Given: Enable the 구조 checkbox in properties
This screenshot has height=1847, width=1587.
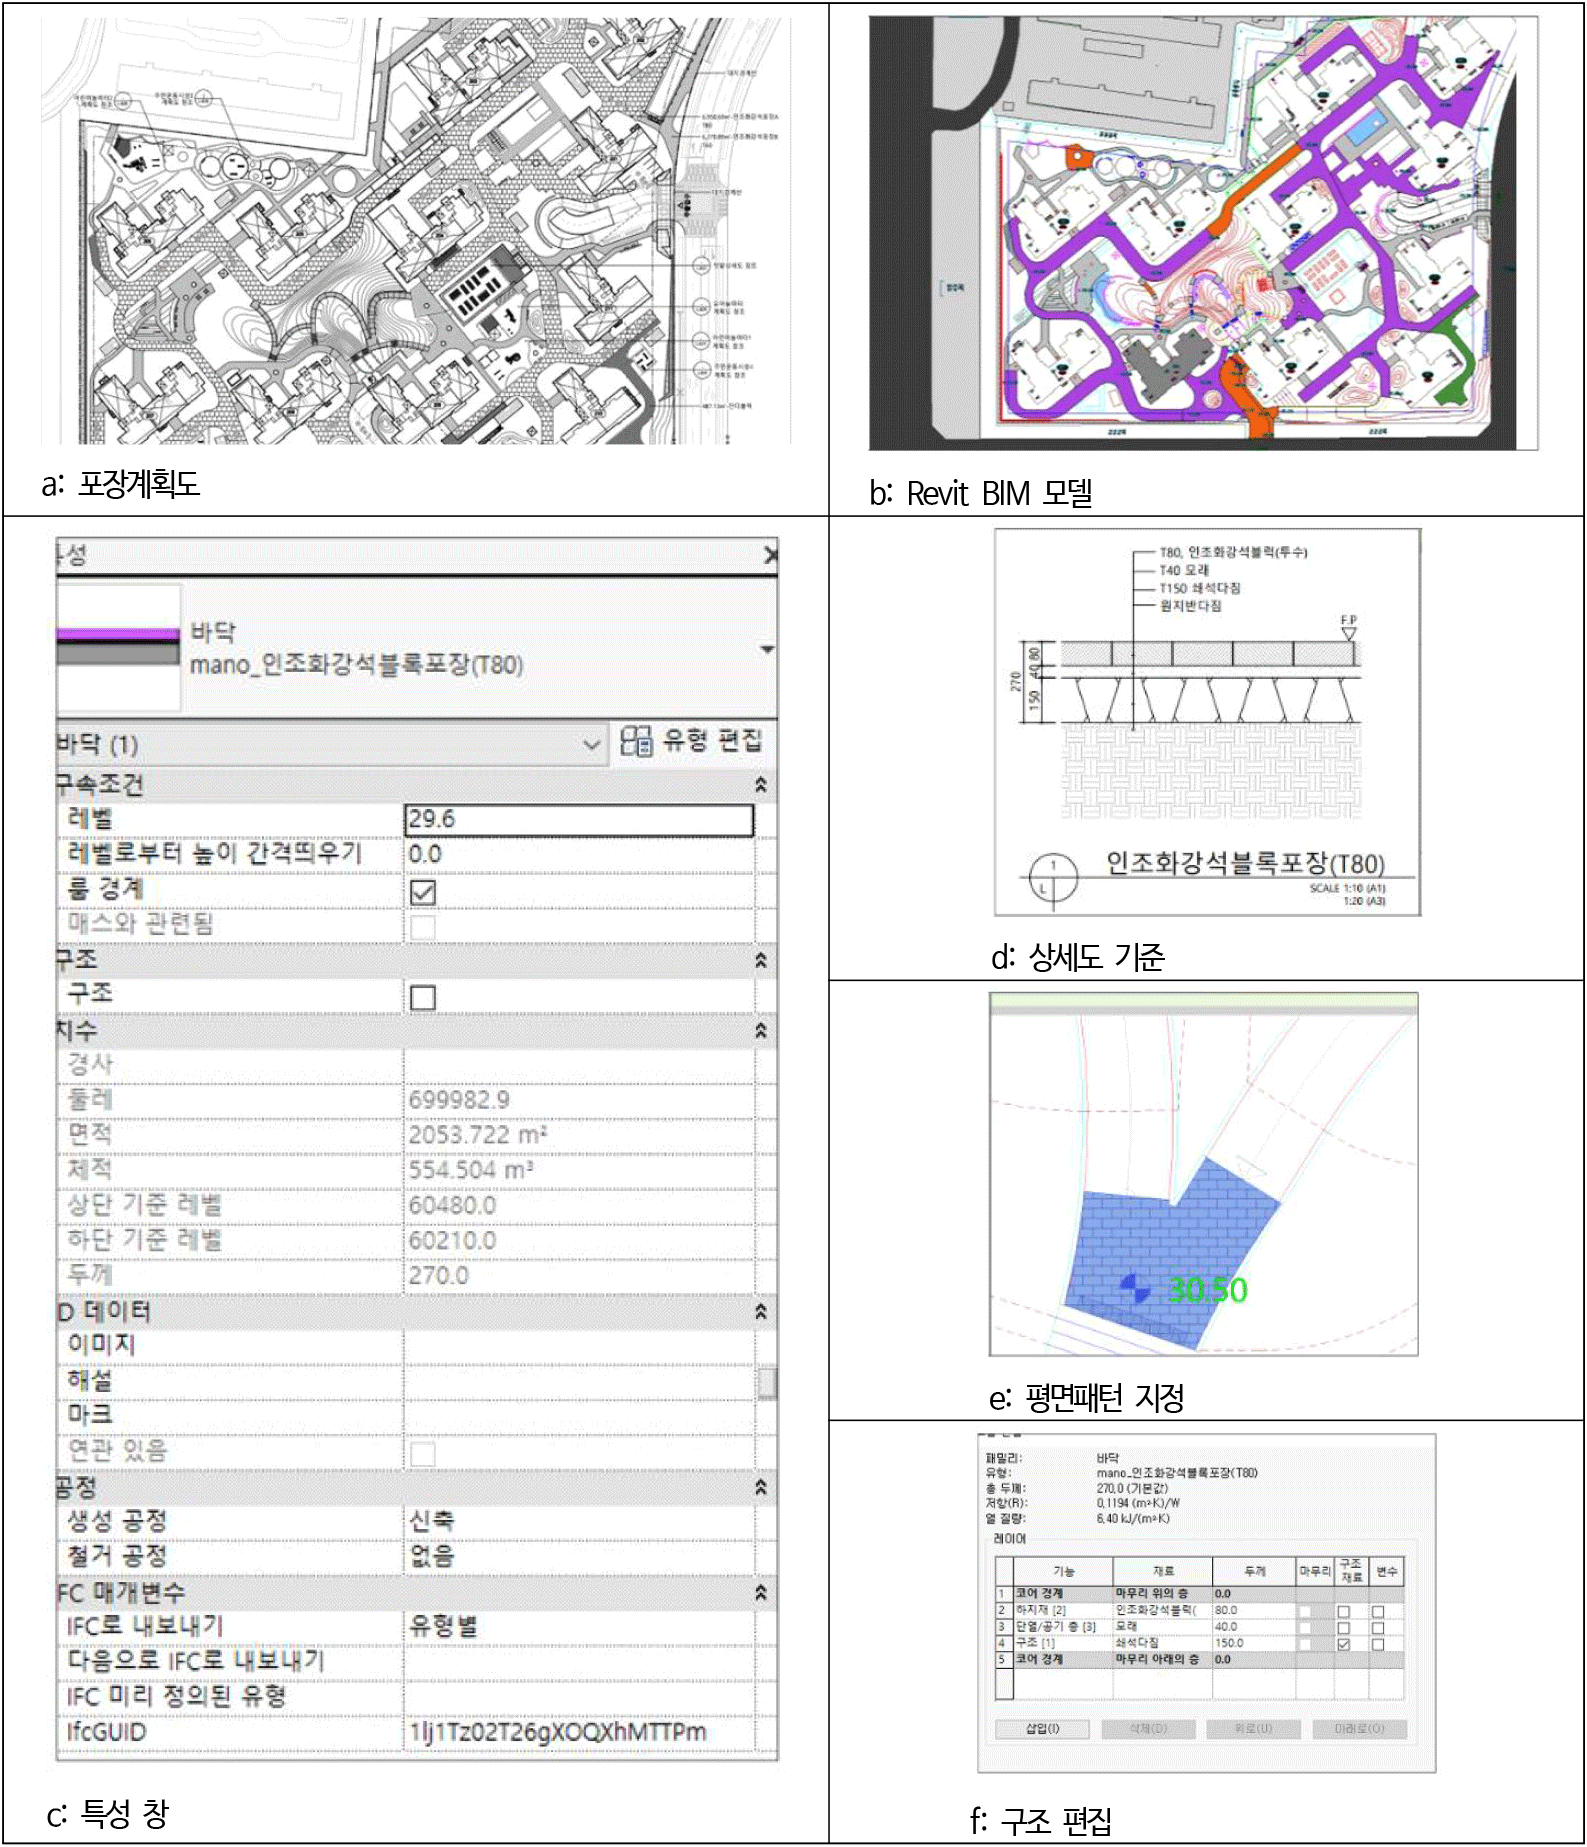Looking at the screenshot, I should pos(423,996).
